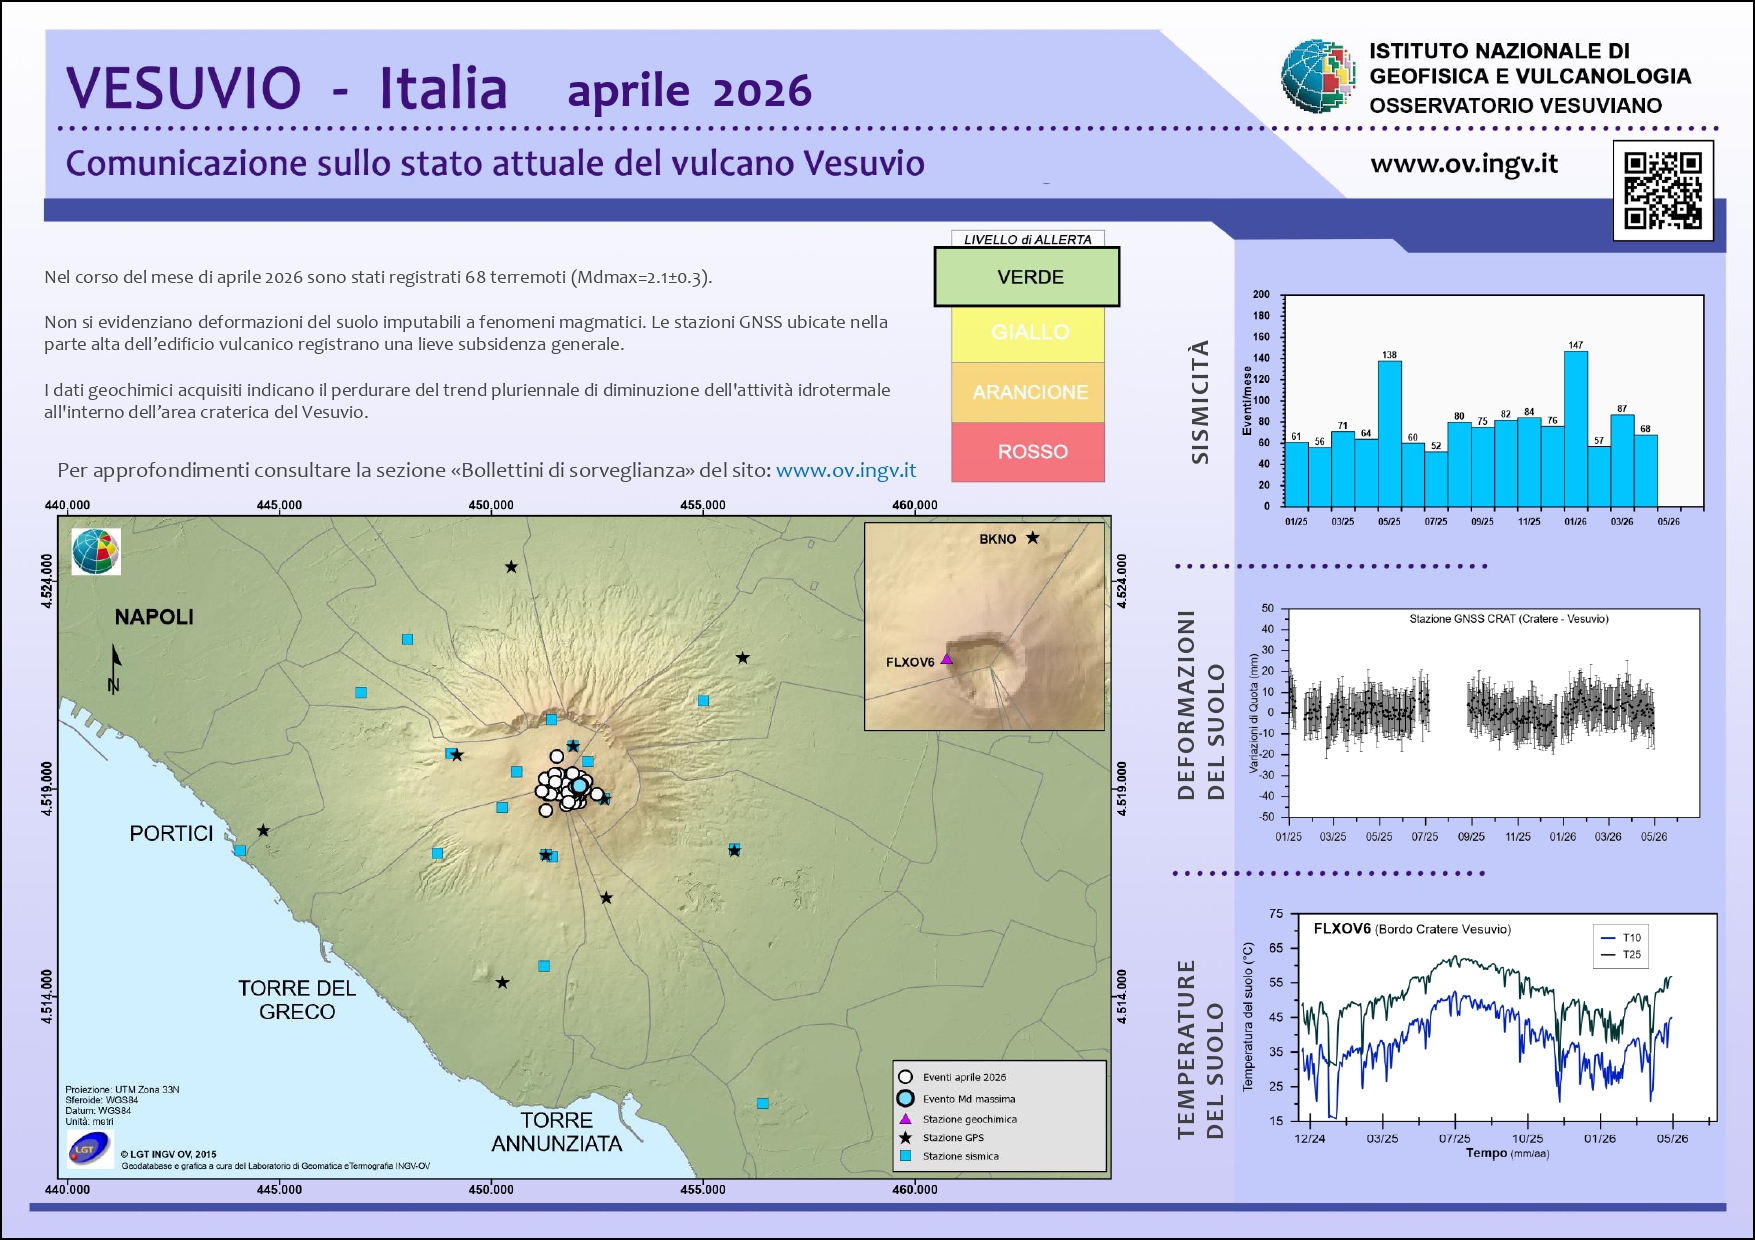
Task: Click the seismicity bar labelled 52
Action: coord(1436,479)
